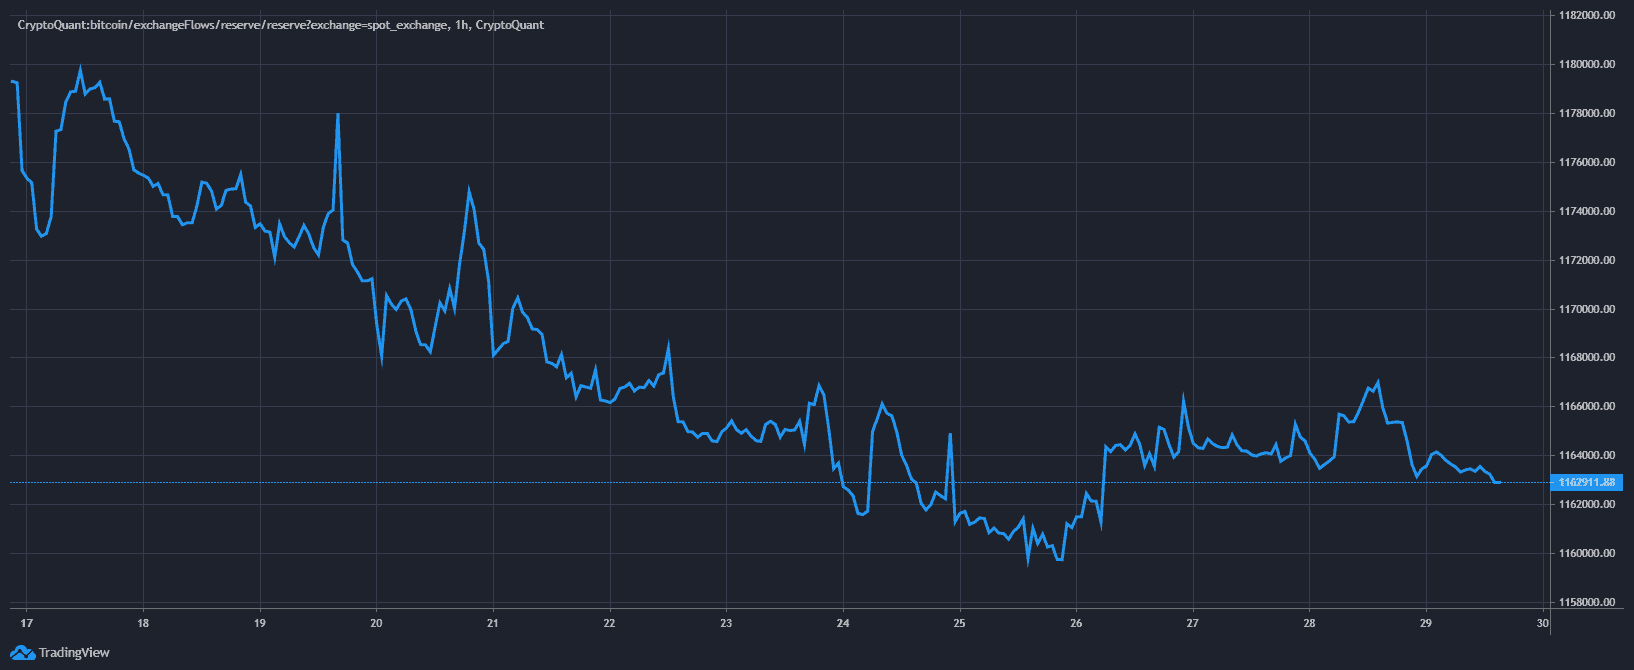
Task: Click the current value label 1162911.88
Action: [x=1587, y=482]
